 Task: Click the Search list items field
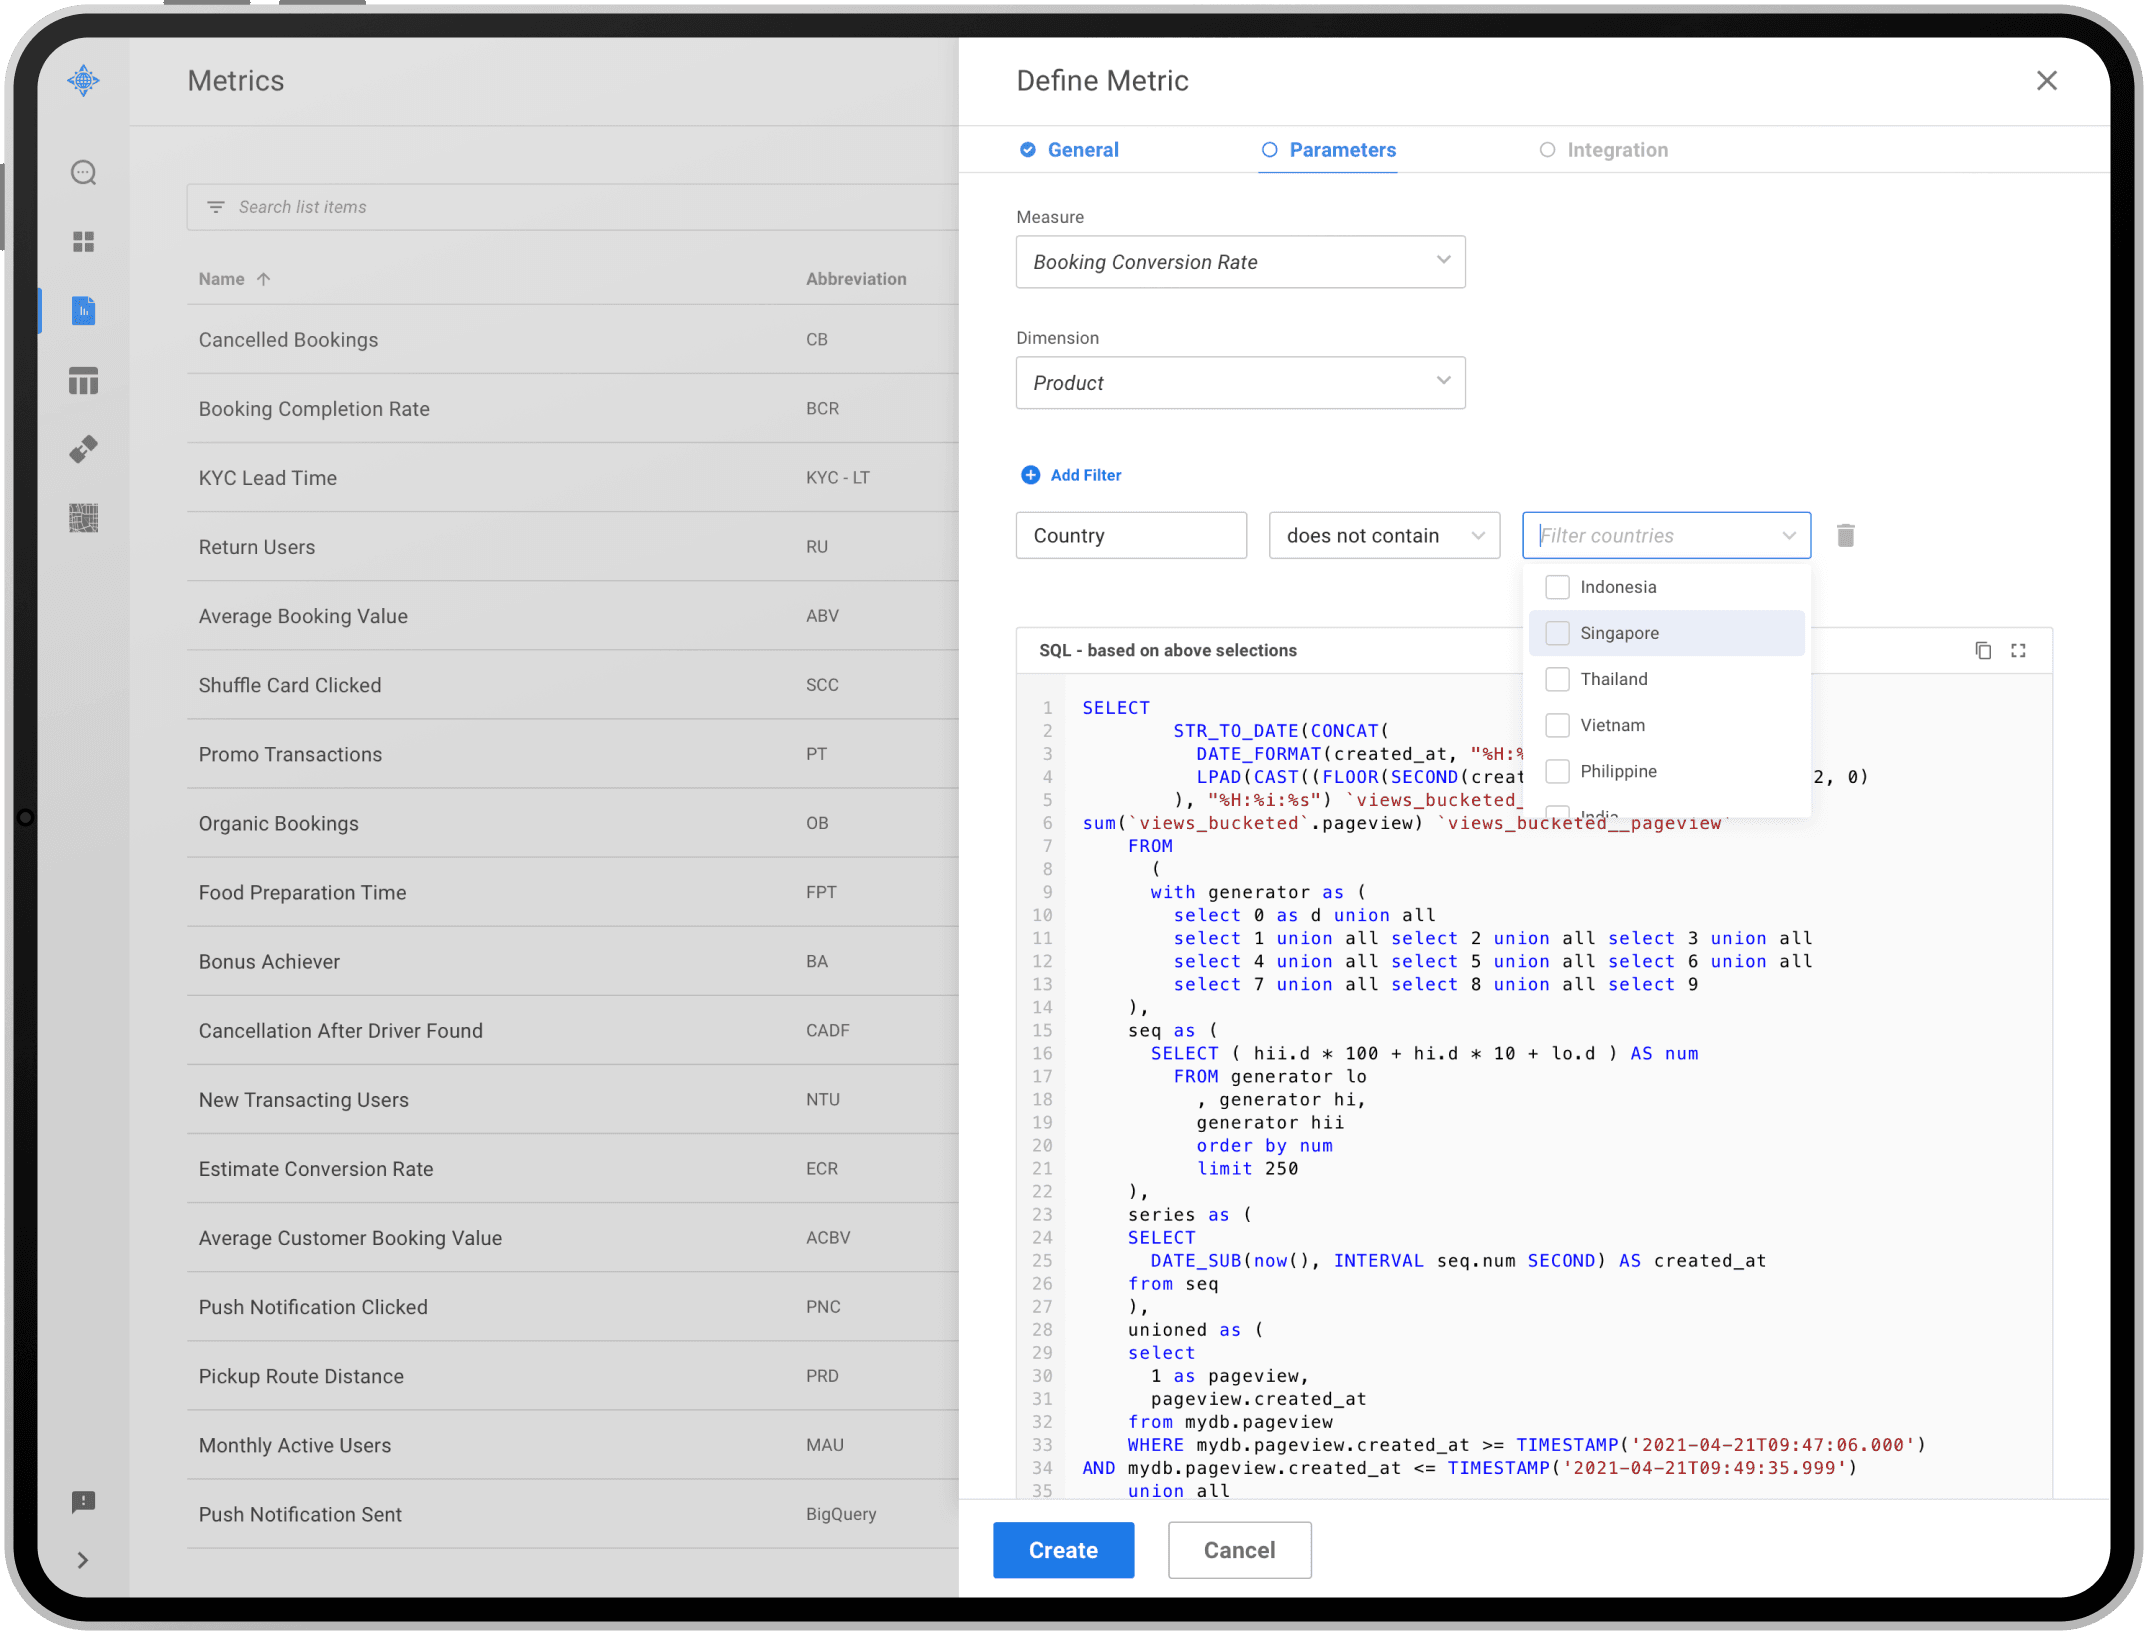point(572,207)
